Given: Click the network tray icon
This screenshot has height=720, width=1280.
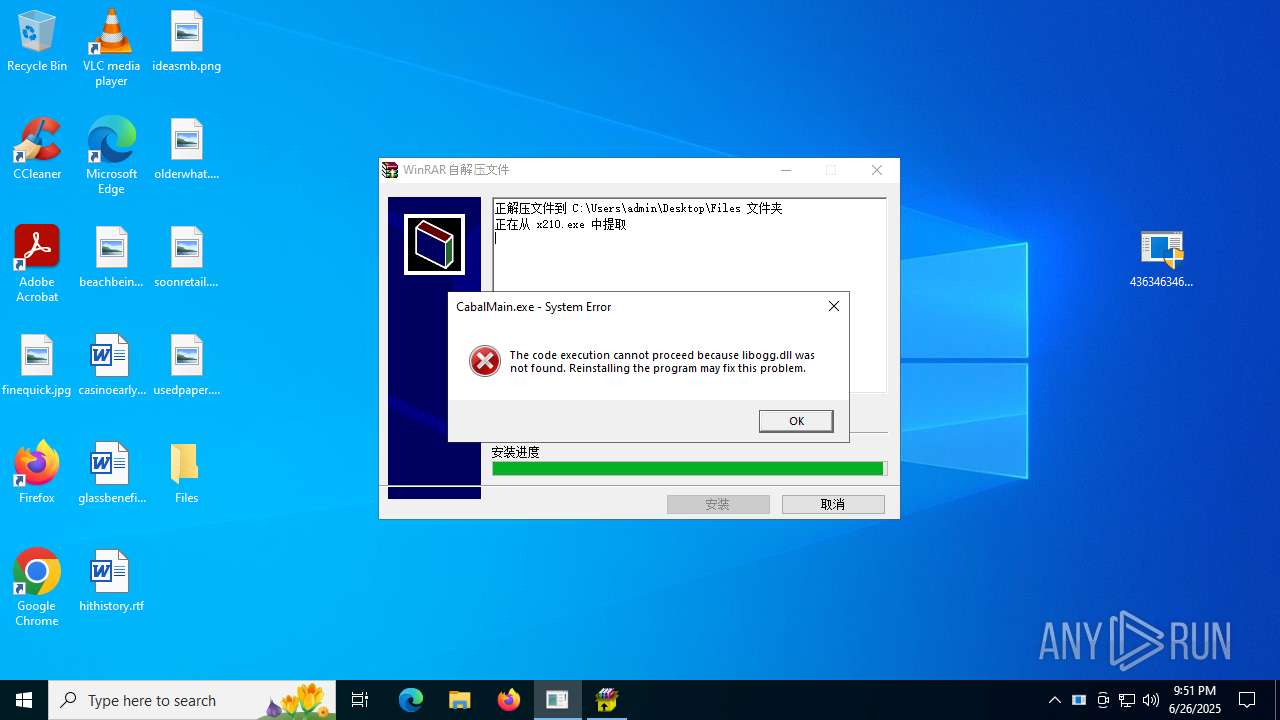Looking at the screenshot, I should [x=1127, y=700].
